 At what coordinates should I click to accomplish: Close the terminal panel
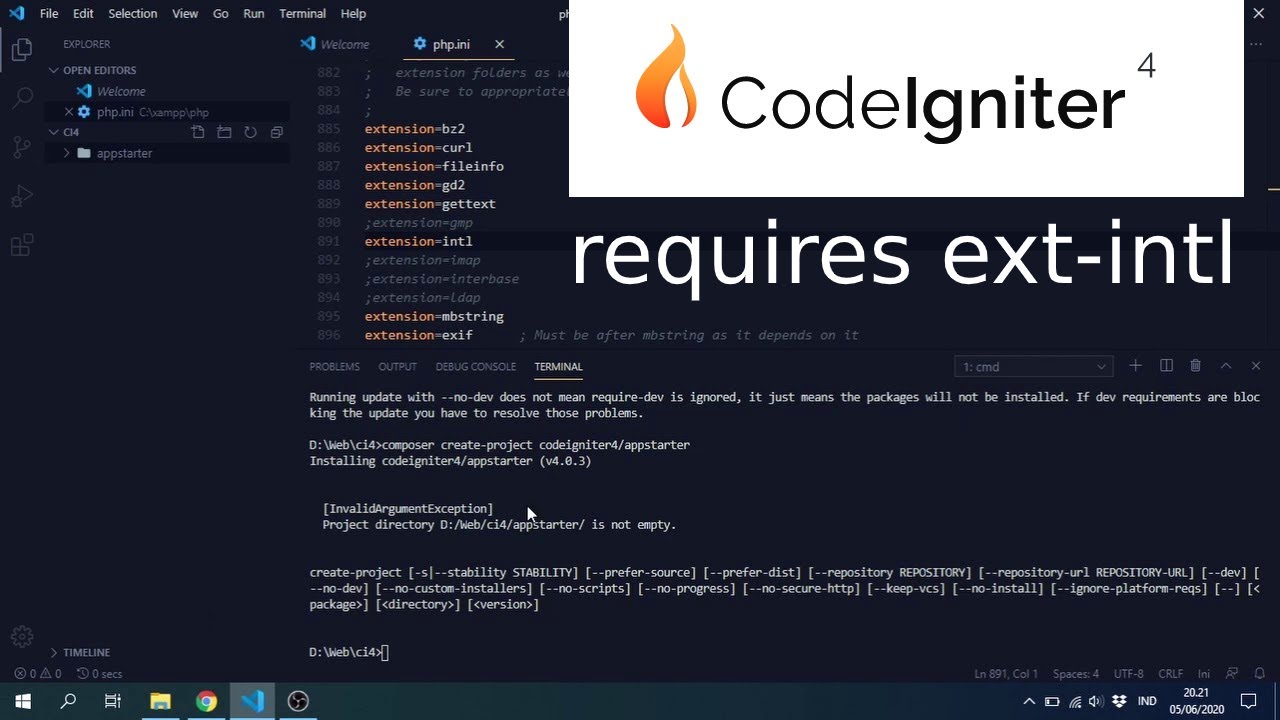pyautogui.click(x=1256, y=366)
